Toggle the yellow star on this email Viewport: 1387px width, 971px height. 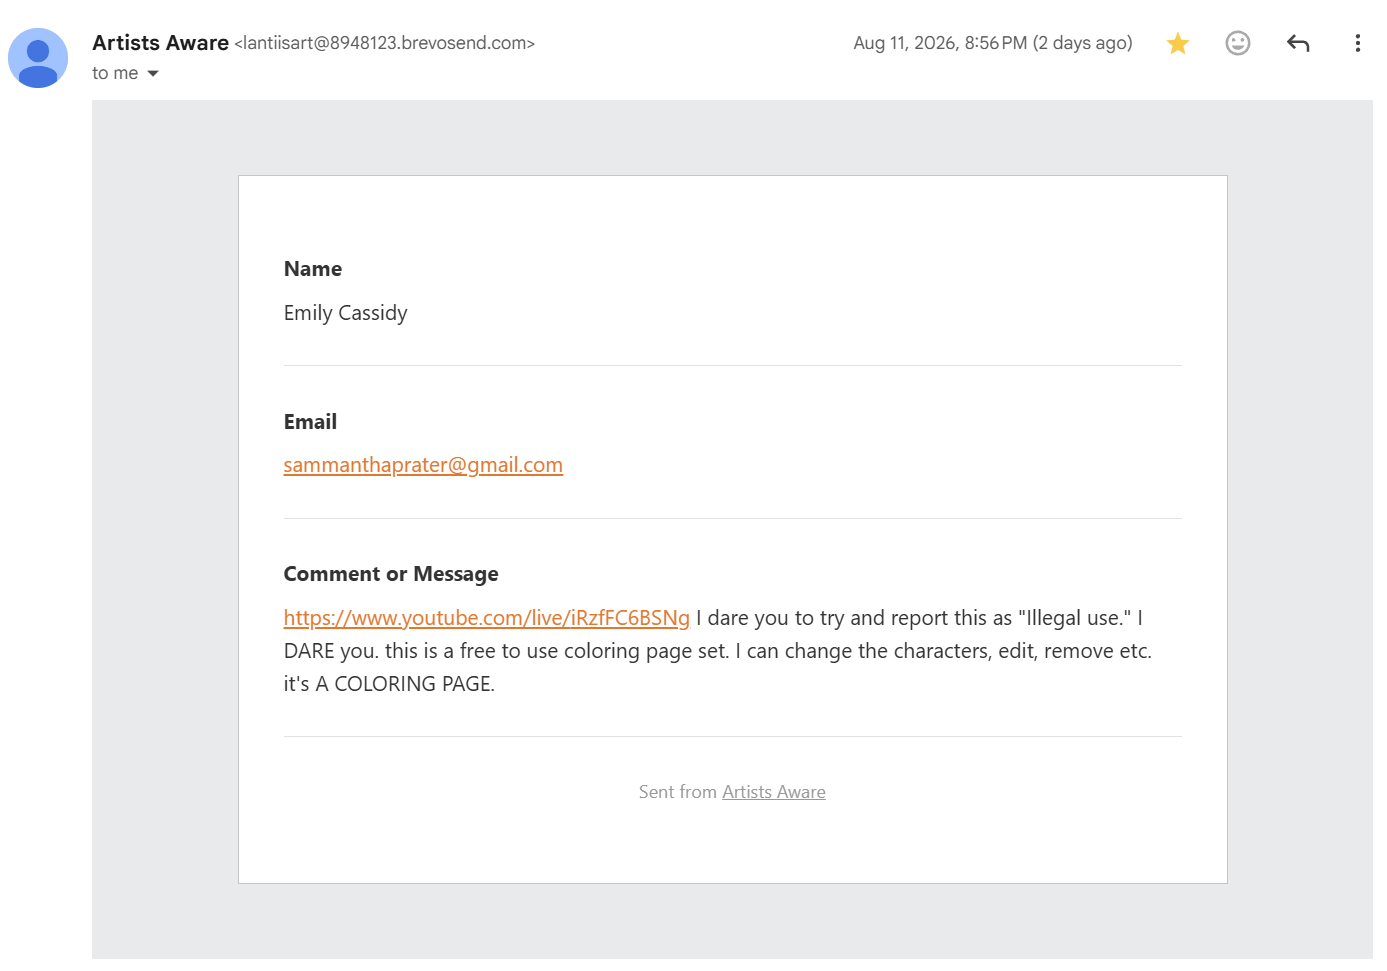(1178, 43)
